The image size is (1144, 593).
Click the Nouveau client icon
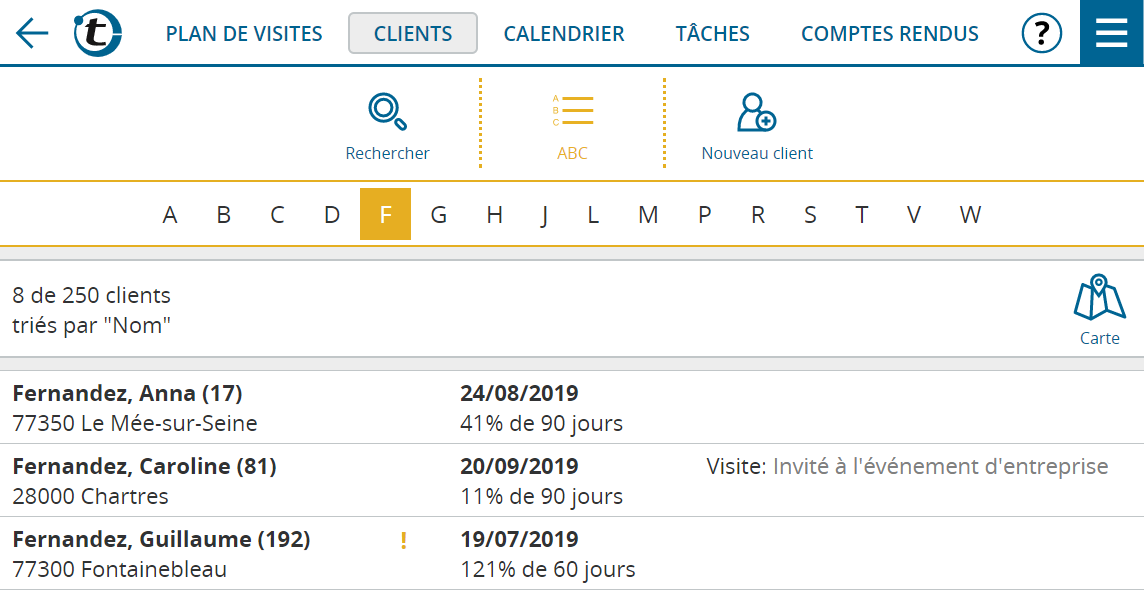coord(756,112)
